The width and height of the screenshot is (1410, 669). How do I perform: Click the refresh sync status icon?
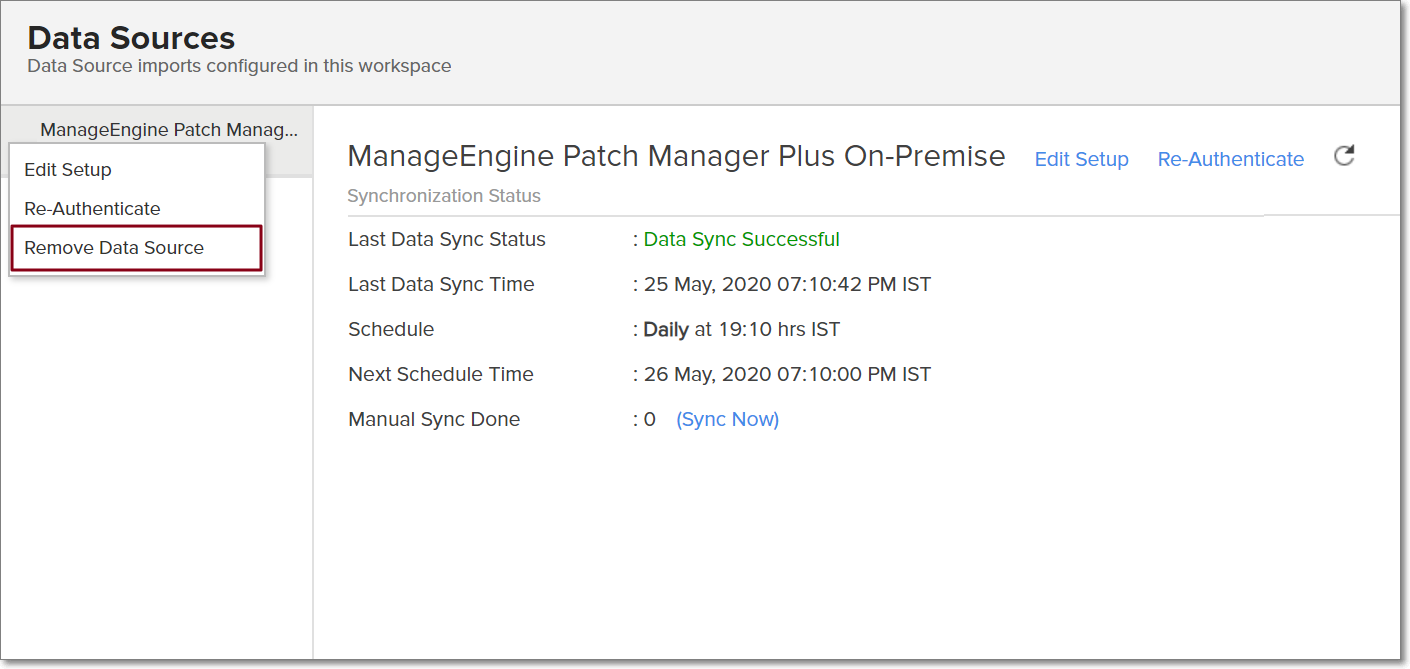pos(1344,156)
